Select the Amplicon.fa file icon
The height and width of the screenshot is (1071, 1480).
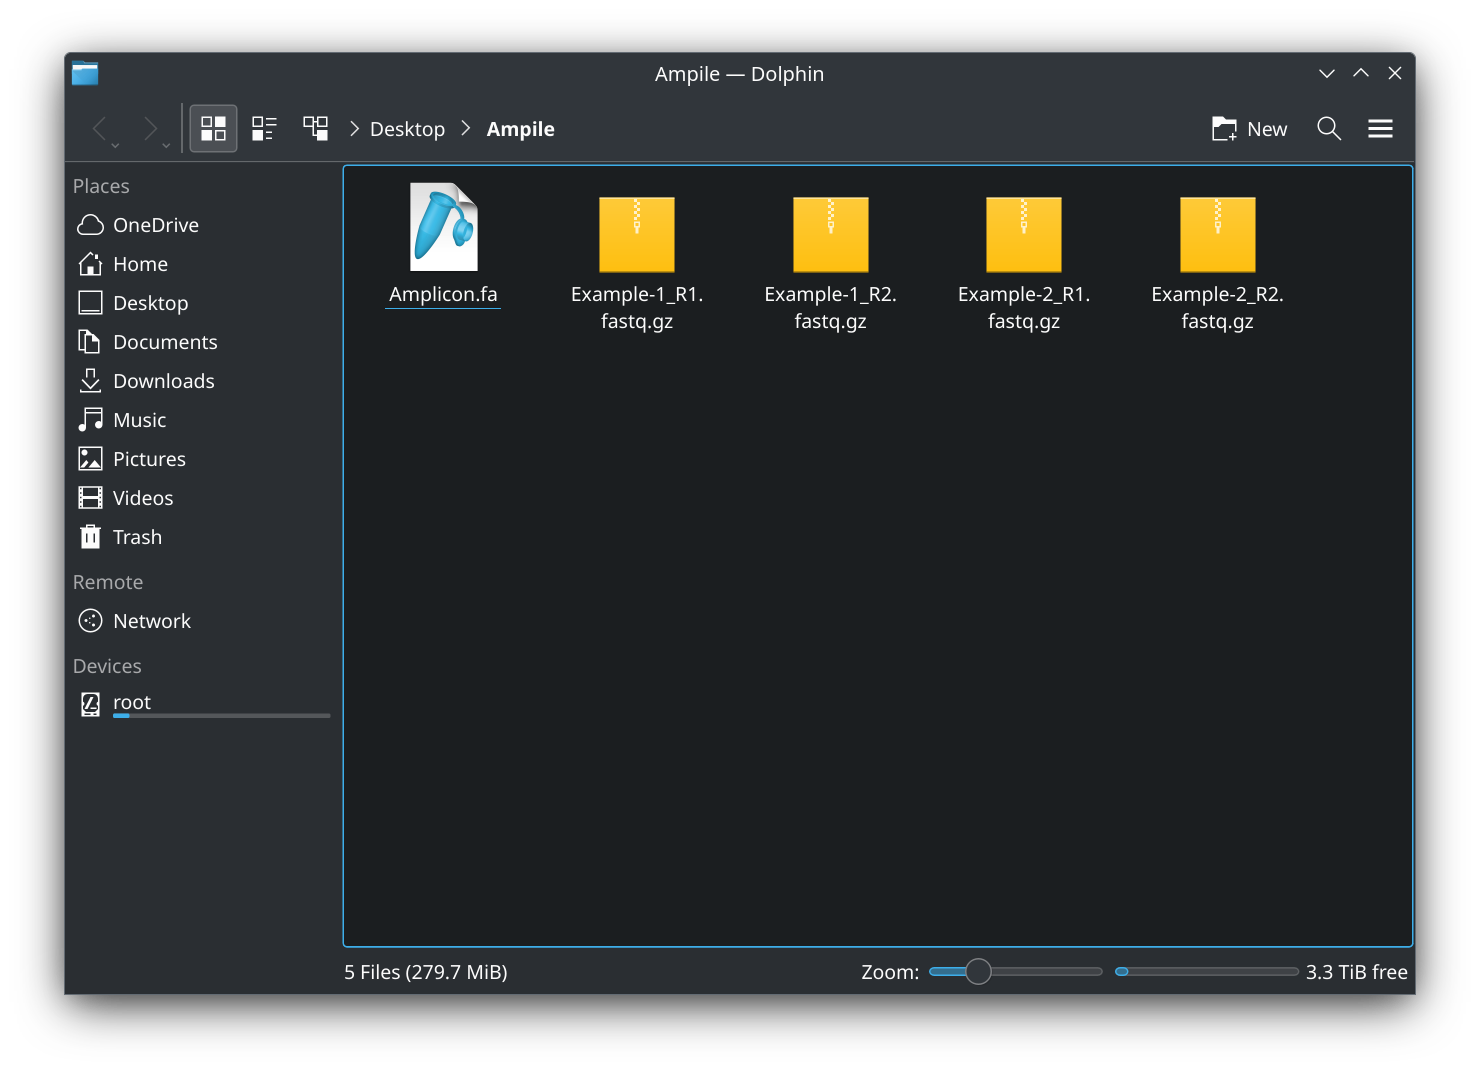click(443, 227)
